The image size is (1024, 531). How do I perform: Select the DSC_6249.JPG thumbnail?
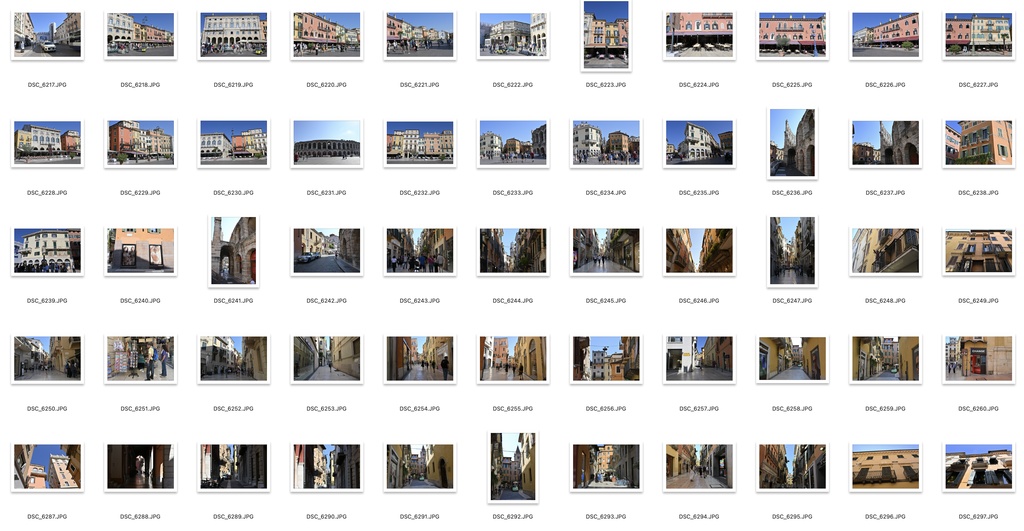point(978,251)
